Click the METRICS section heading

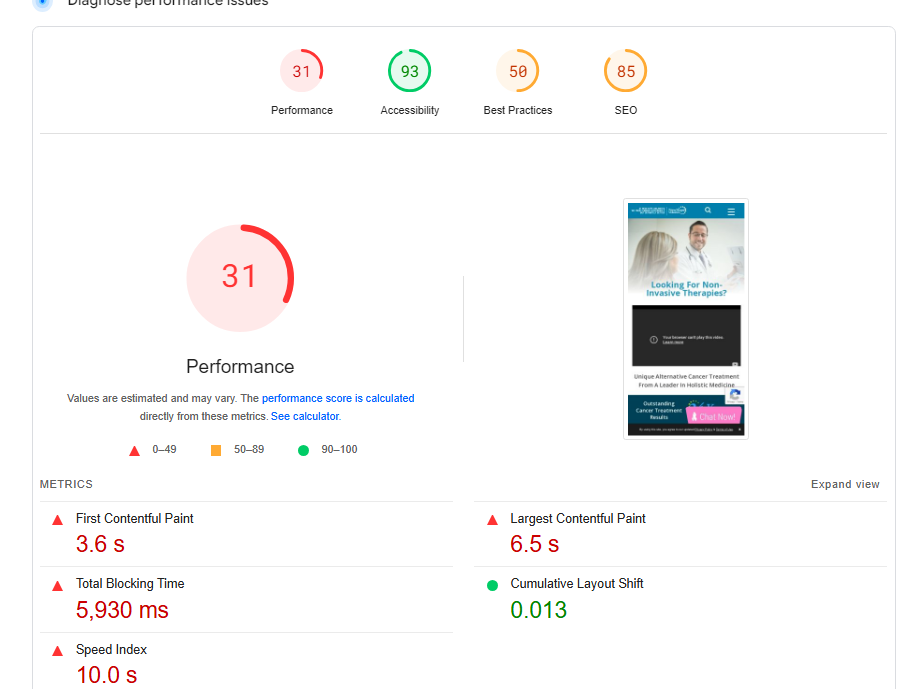[x=66, y=484]
